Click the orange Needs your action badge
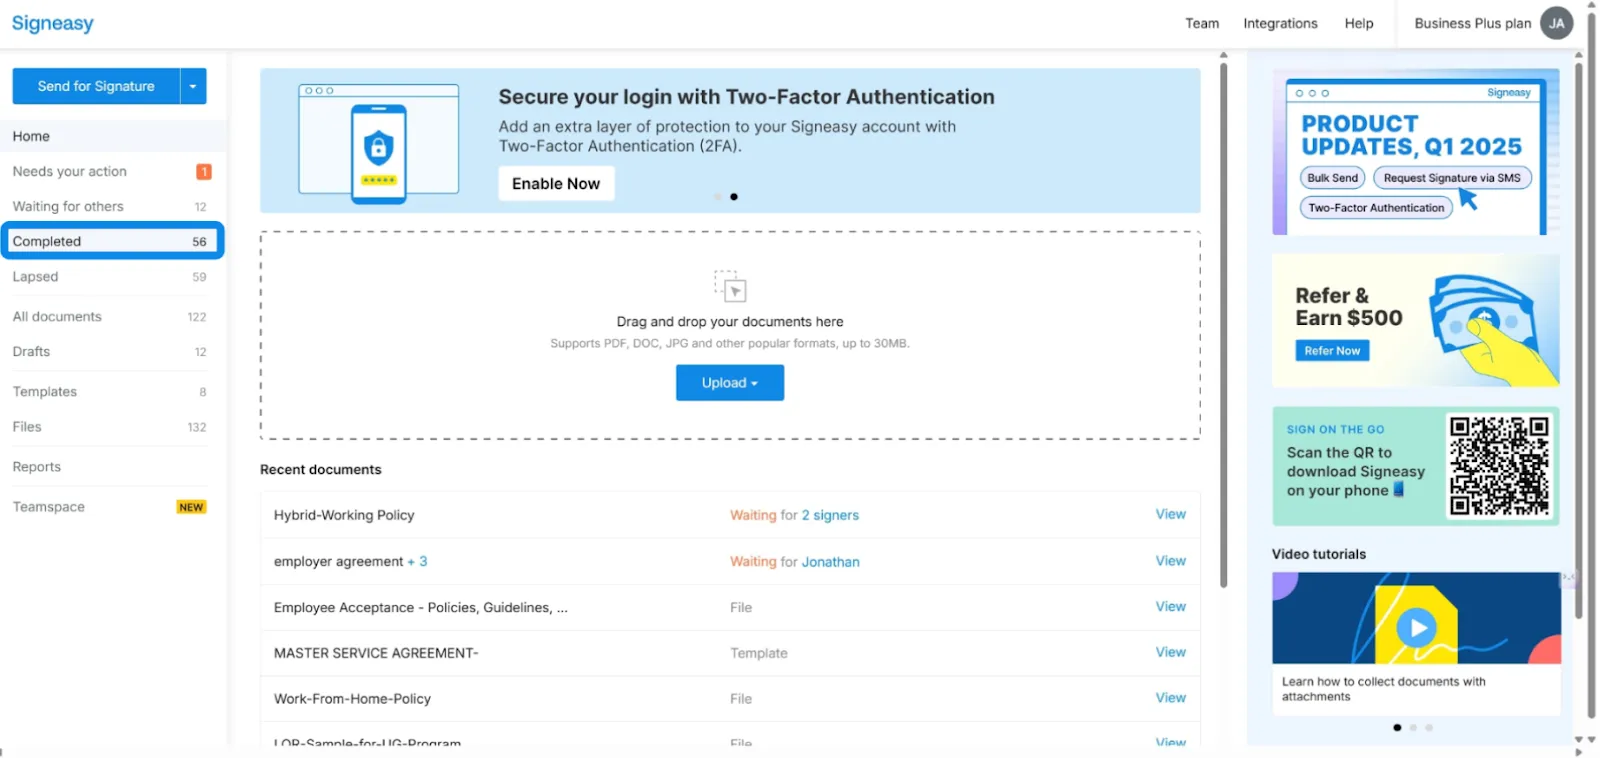Screen dimensions: 1600x758 pyautogui.click(x=203, y=172)
